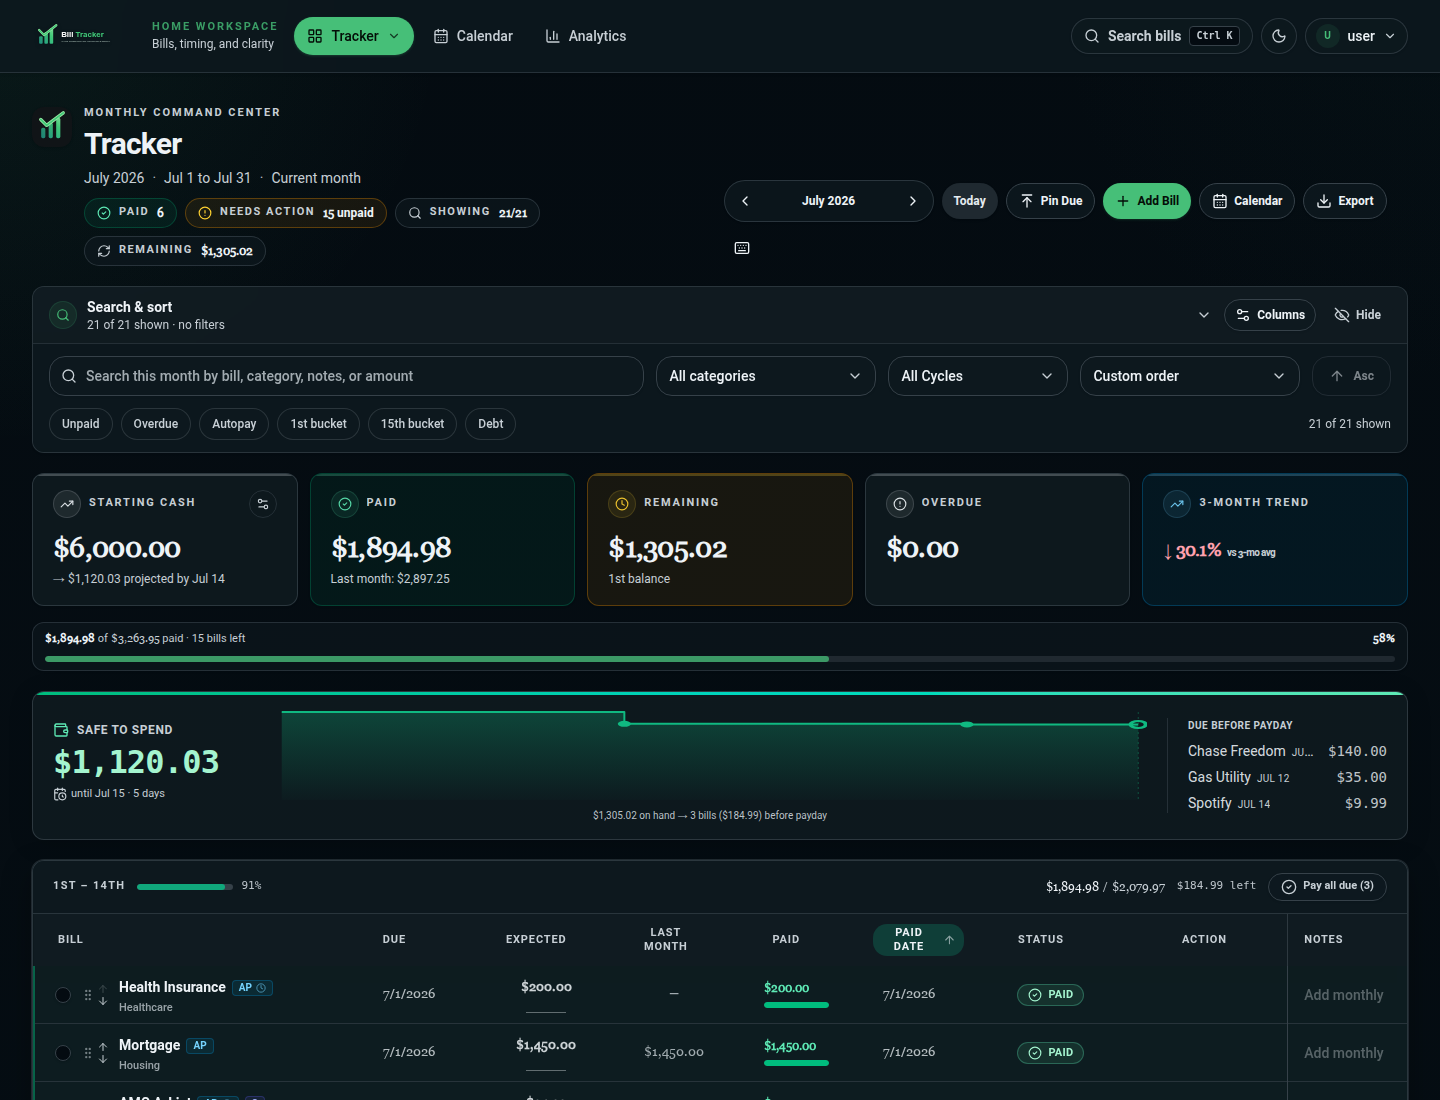Click the Remaining card clock icon

tap(622, 504)
